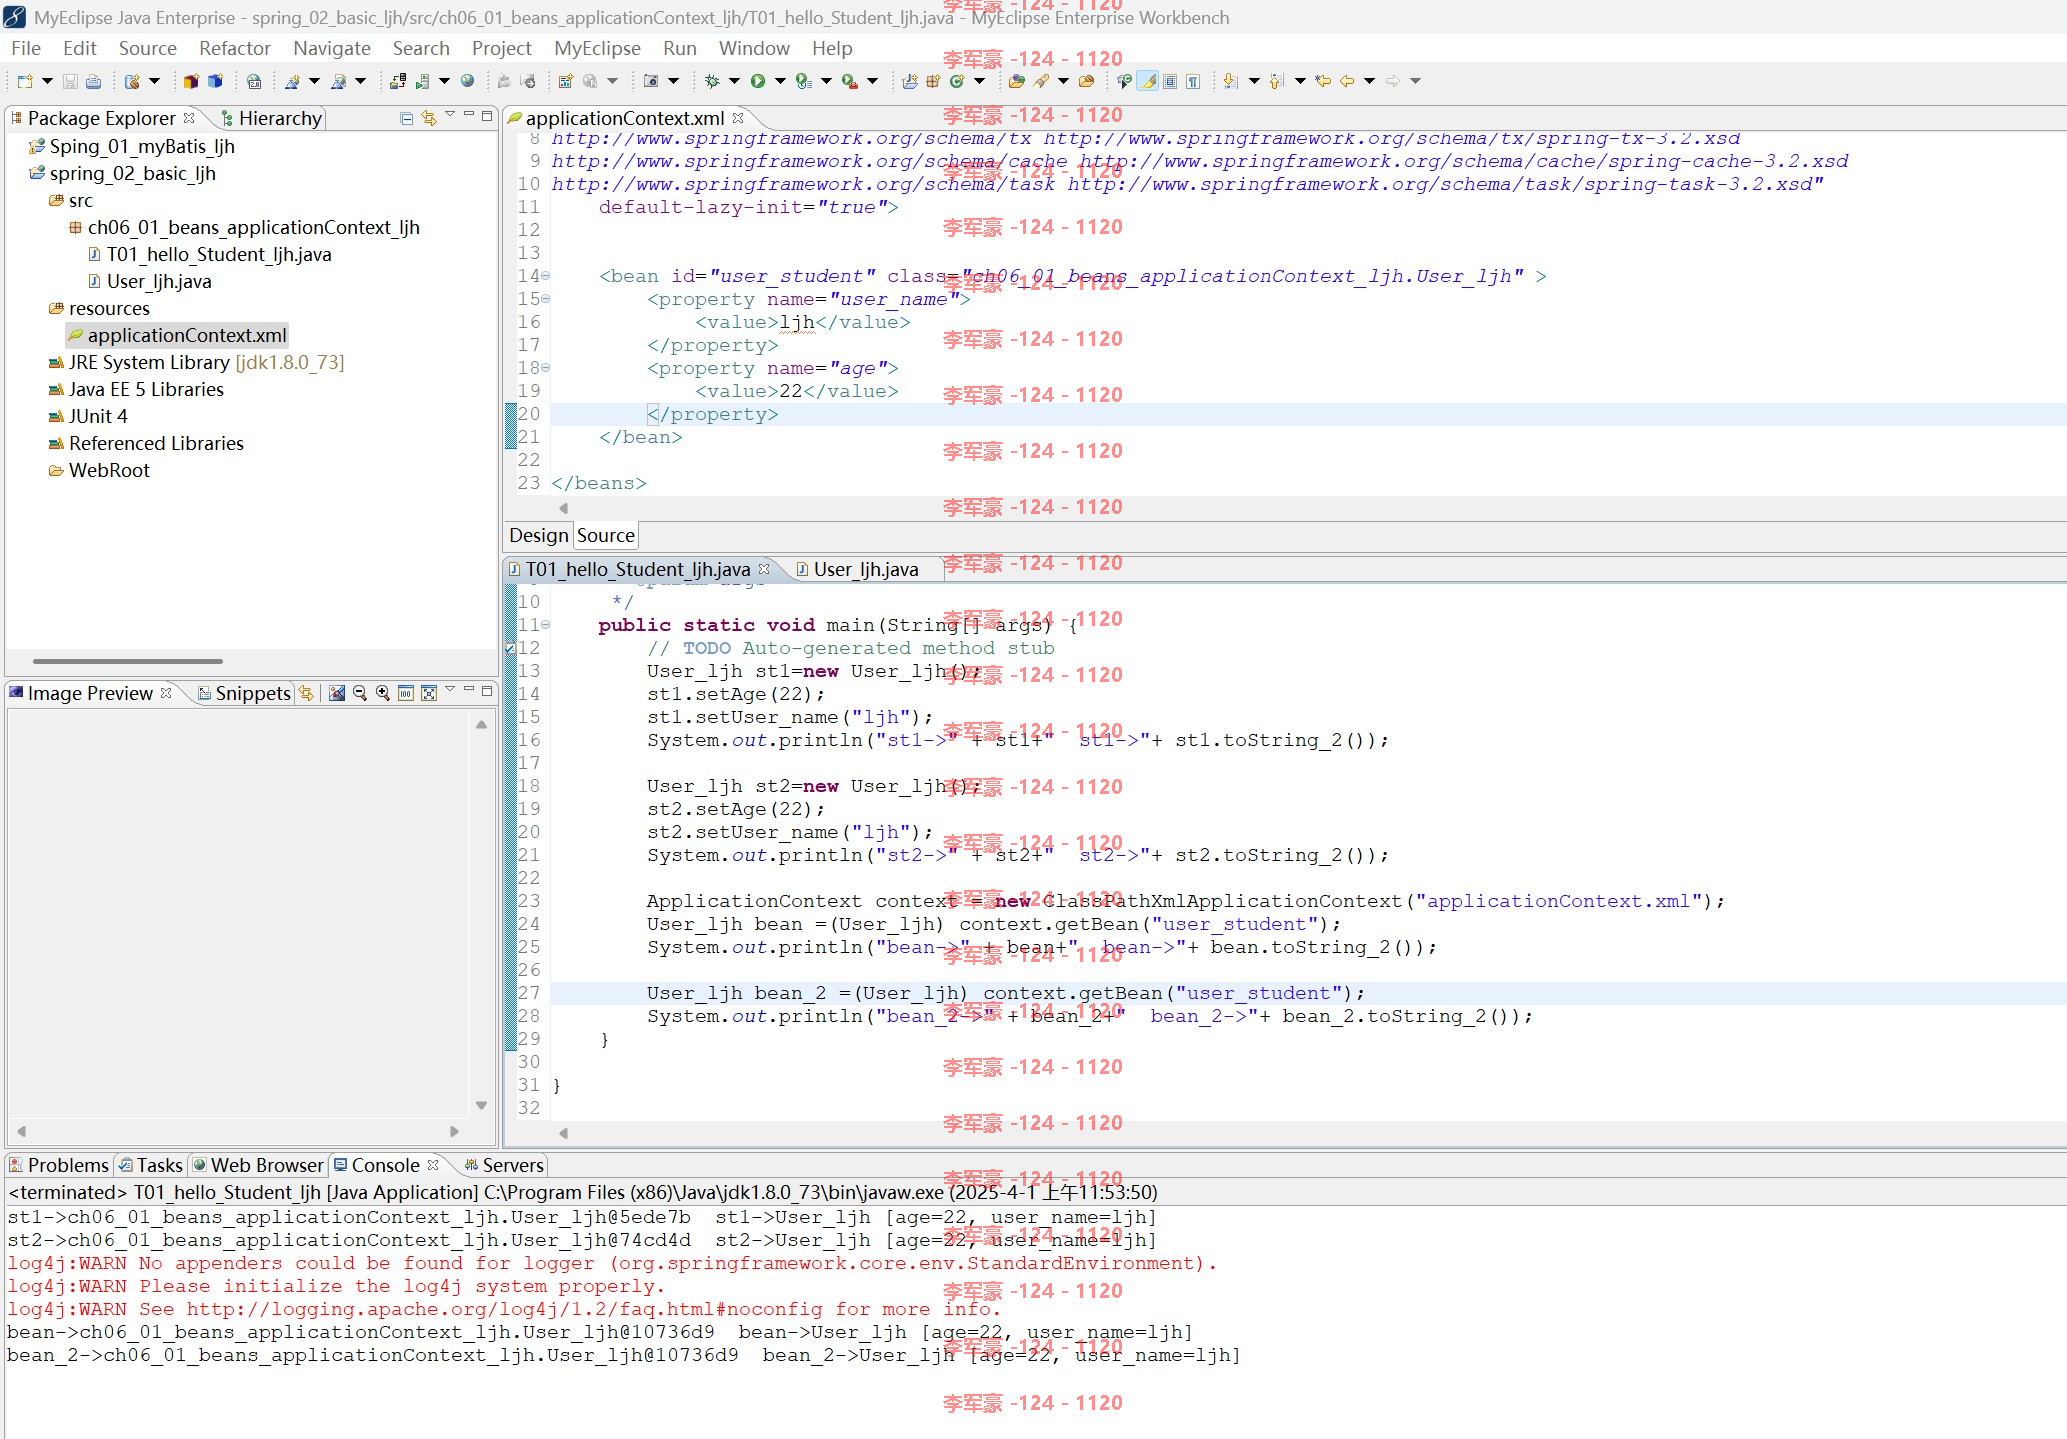Click the Previous Annotation arrow icon
The width and height of the screenshot is (2067, 1439).
(x=1277, y=81)
